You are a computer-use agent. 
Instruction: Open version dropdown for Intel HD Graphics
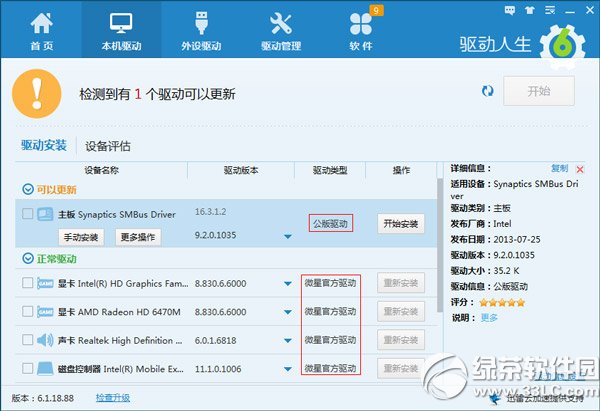tap(288, 284)
